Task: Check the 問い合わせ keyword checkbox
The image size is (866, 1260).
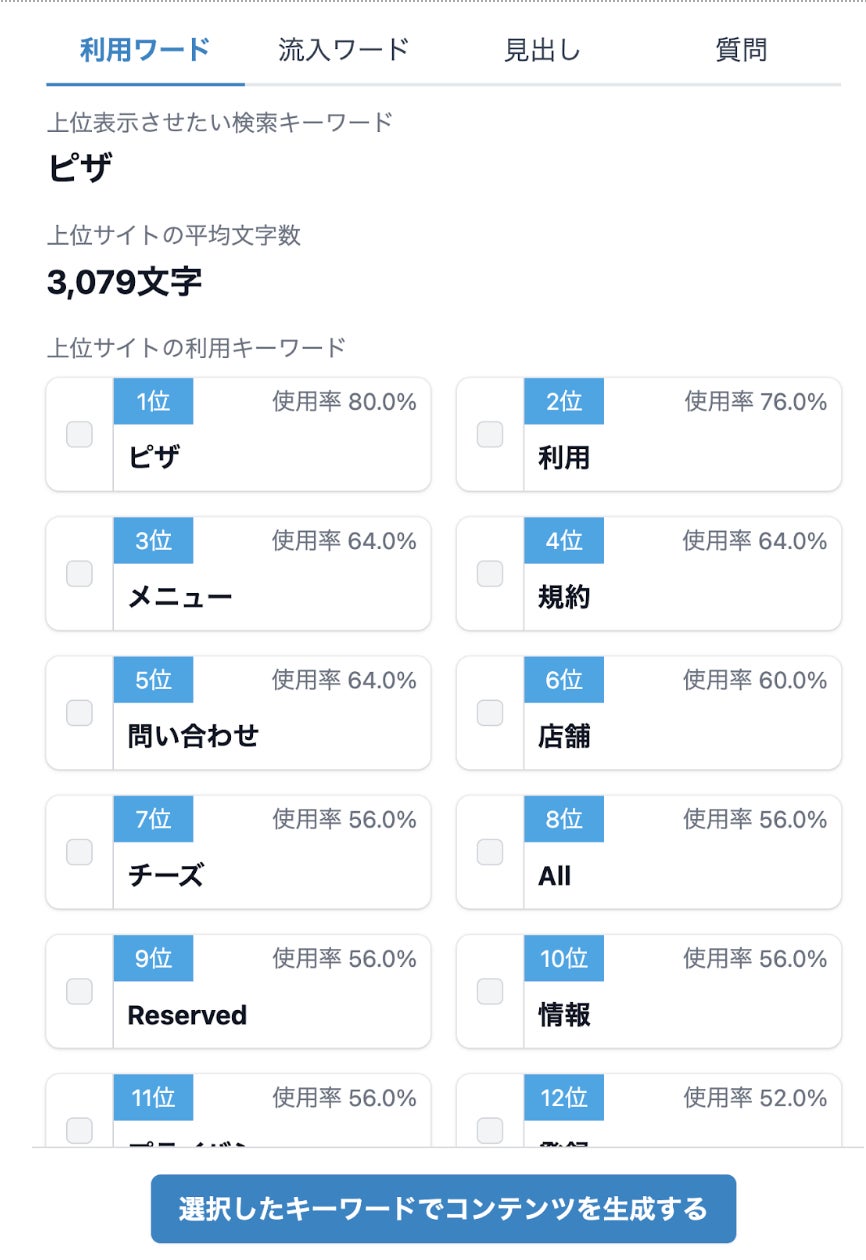Action: click(79, 713)
